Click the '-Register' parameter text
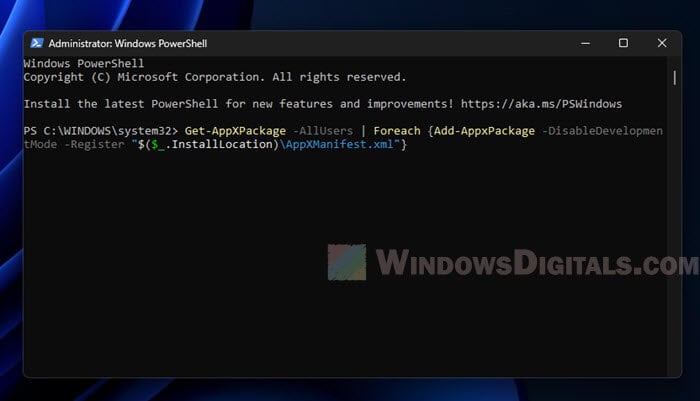Image resolution: width=700 pixels, height=401 pixels. click(x=94, y=144)
